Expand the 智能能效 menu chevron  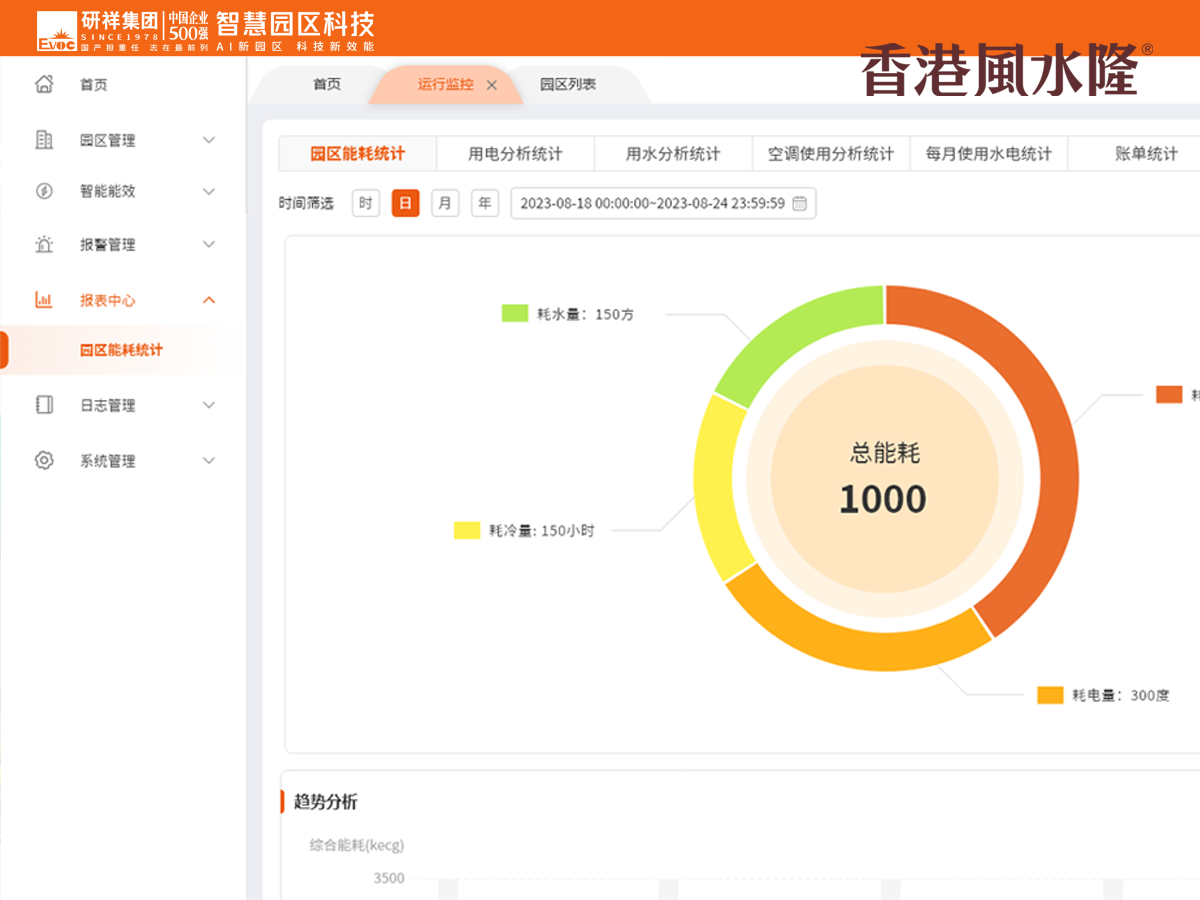point(209,191)
